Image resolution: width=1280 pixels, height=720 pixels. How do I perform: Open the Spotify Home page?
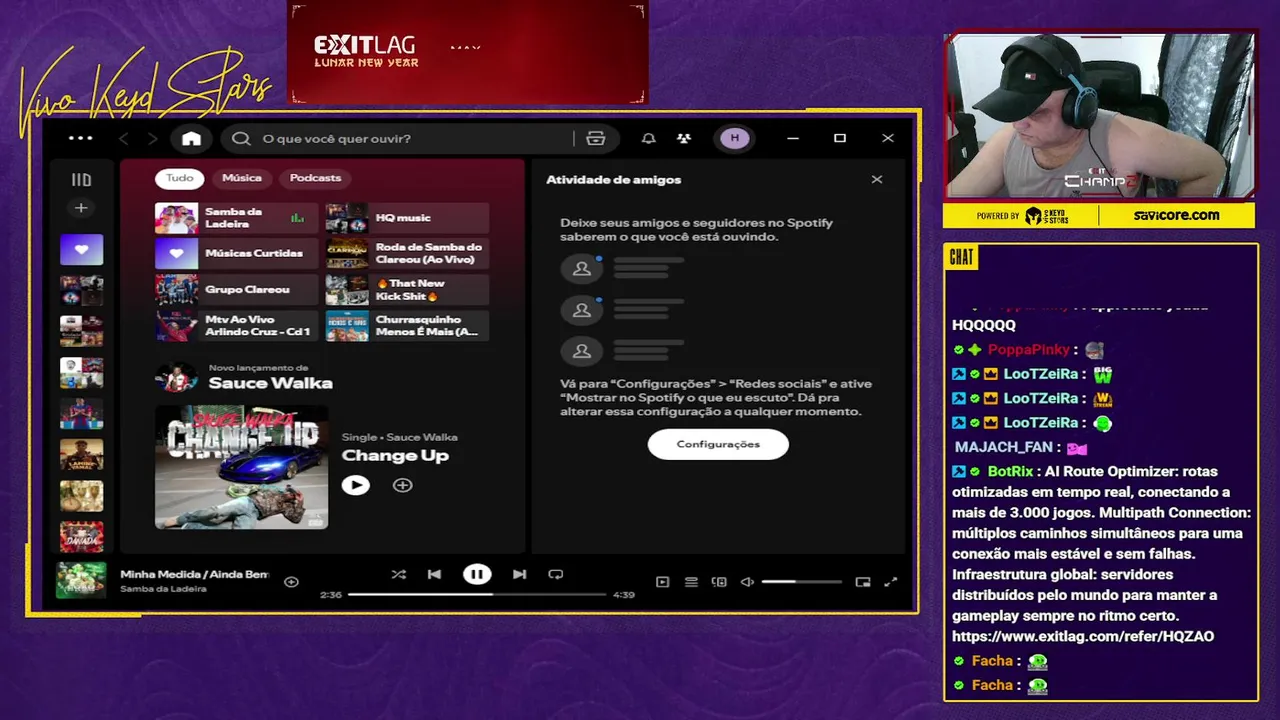coord(191,138)
